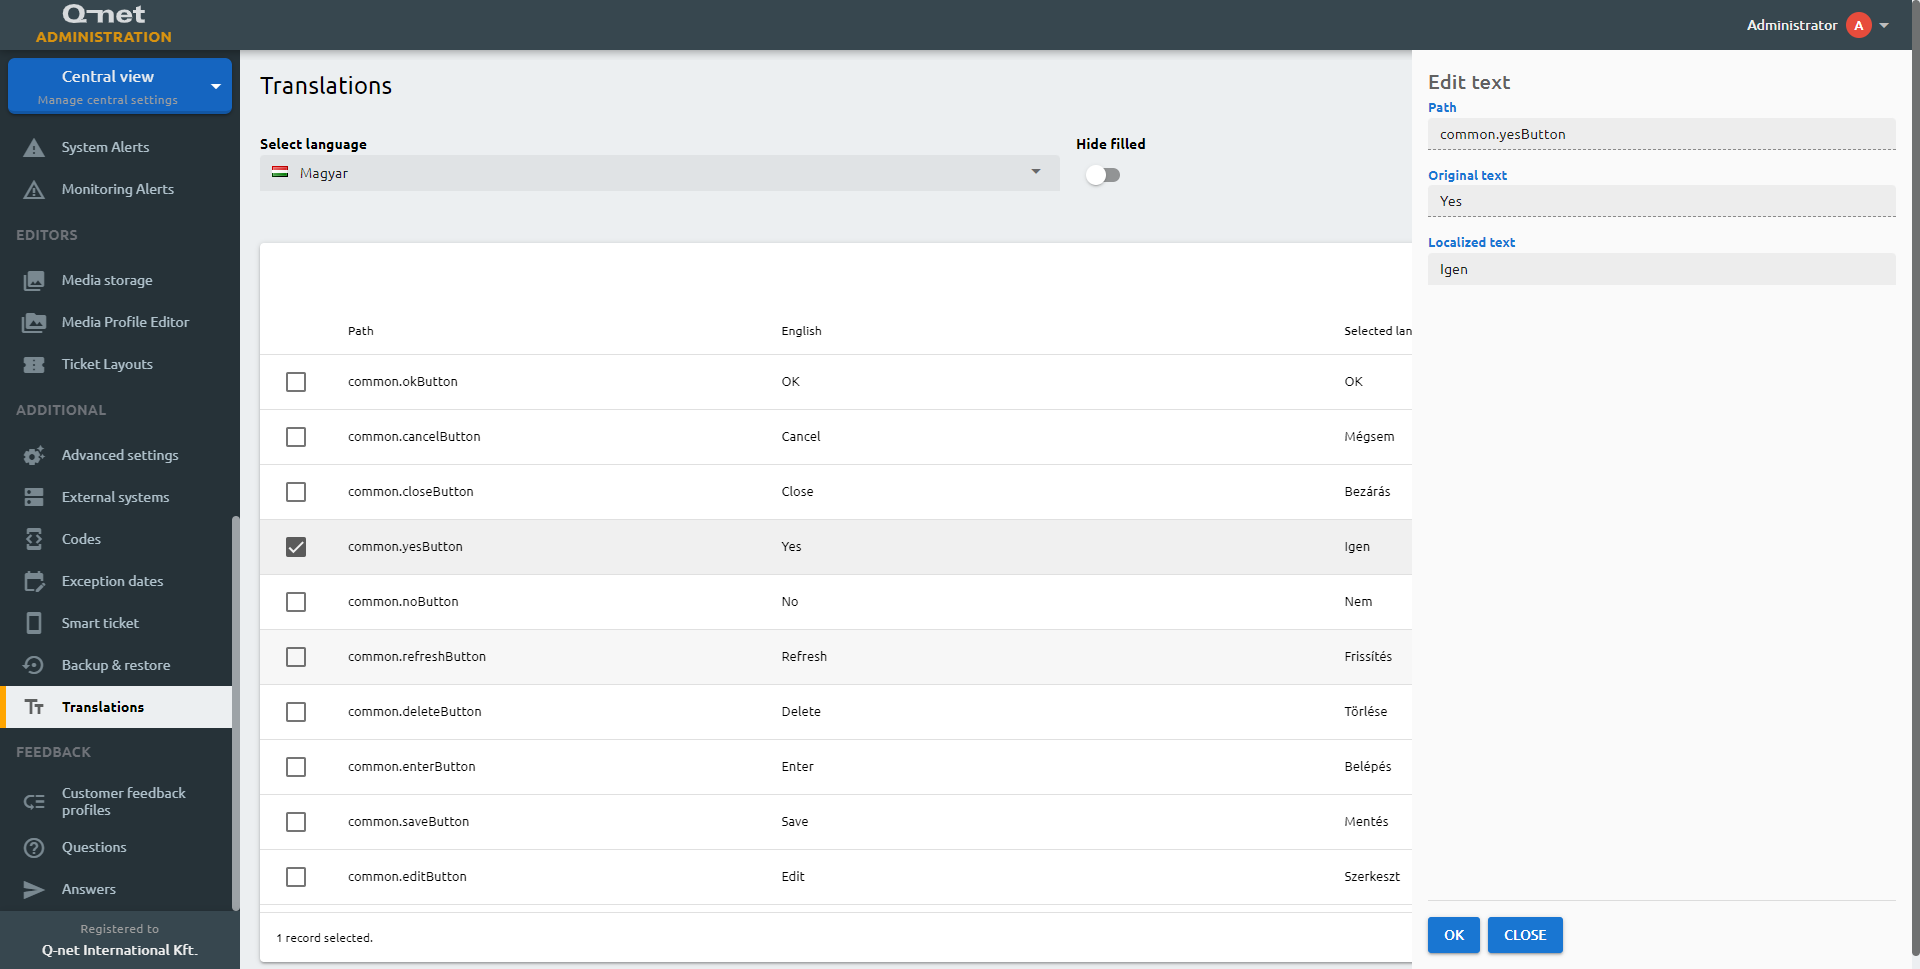The height and width of the screenshot is (969, 1920).
Task: Click the Answers send icon
Action: [34, 890]
